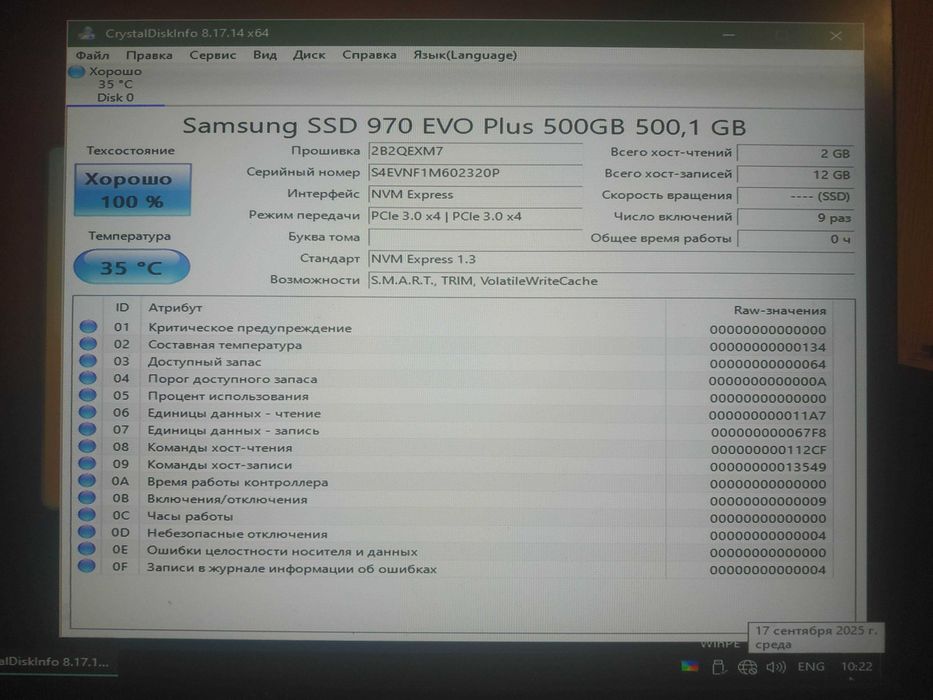The width and height of the screenshot is (933, 700).
Task: Click the Всего хост-чтений value 2 GB
Action: (796, 154)
